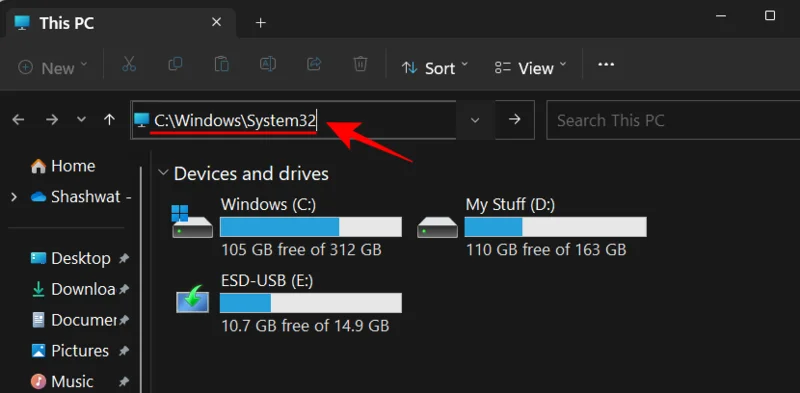Open recent locations chevron beside forward arrow
This screenshot has width=800, height=393.
tap(81, 120)
